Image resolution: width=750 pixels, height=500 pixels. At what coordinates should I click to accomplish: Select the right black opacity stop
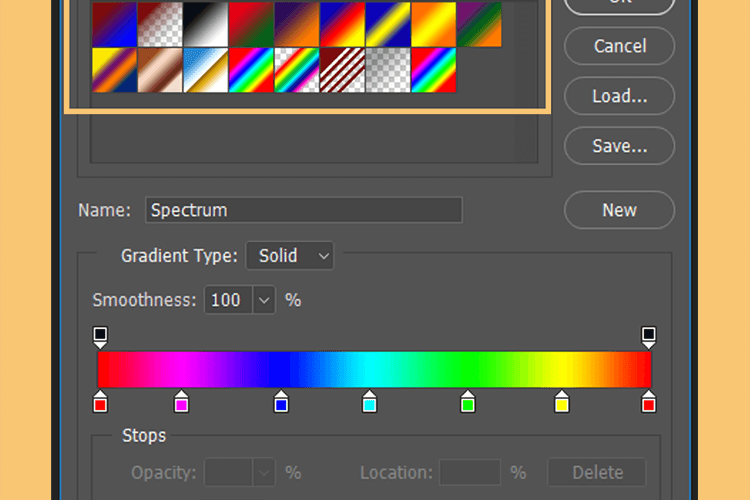click(649, 337)
